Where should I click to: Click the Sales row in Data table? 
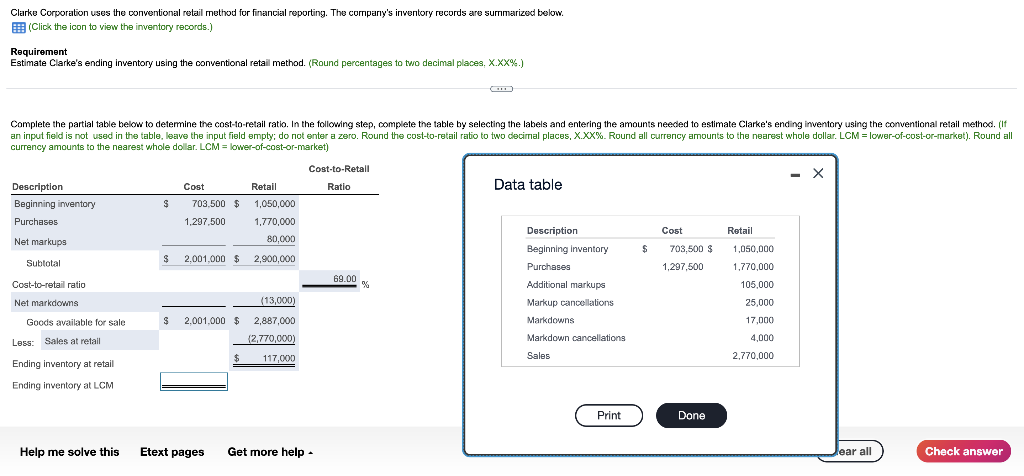(650, 356)
